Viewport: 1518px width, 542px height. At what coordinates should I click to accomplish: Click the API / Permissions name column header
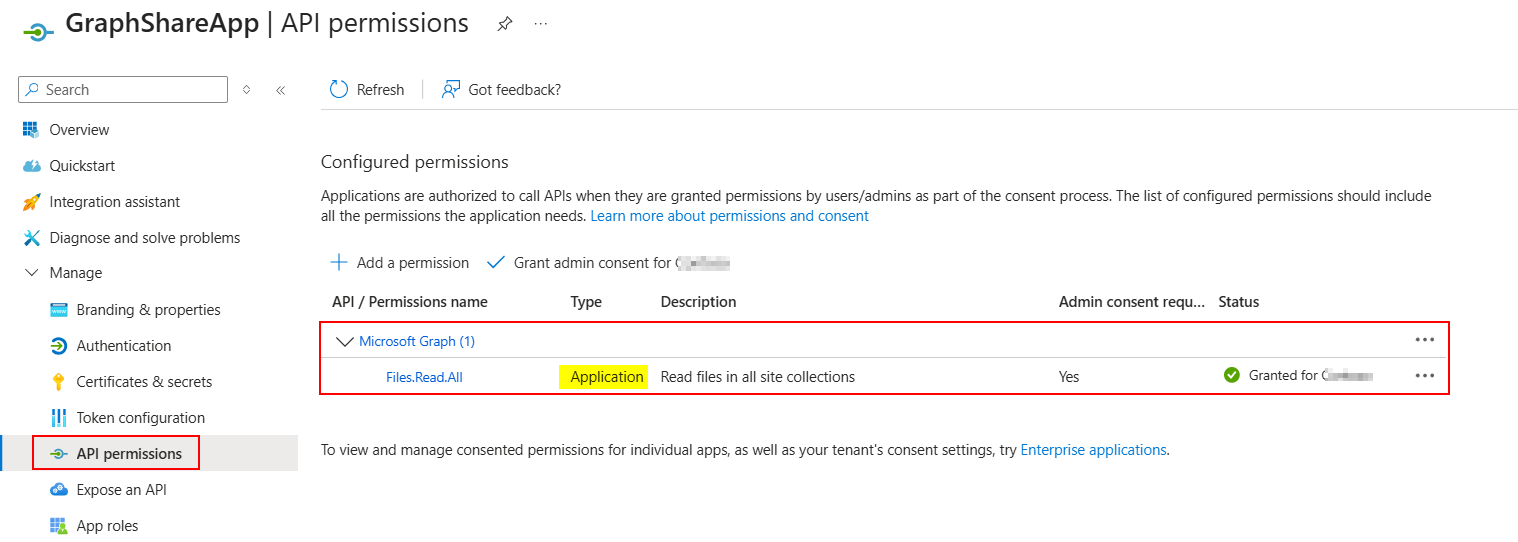coord(410,302)
